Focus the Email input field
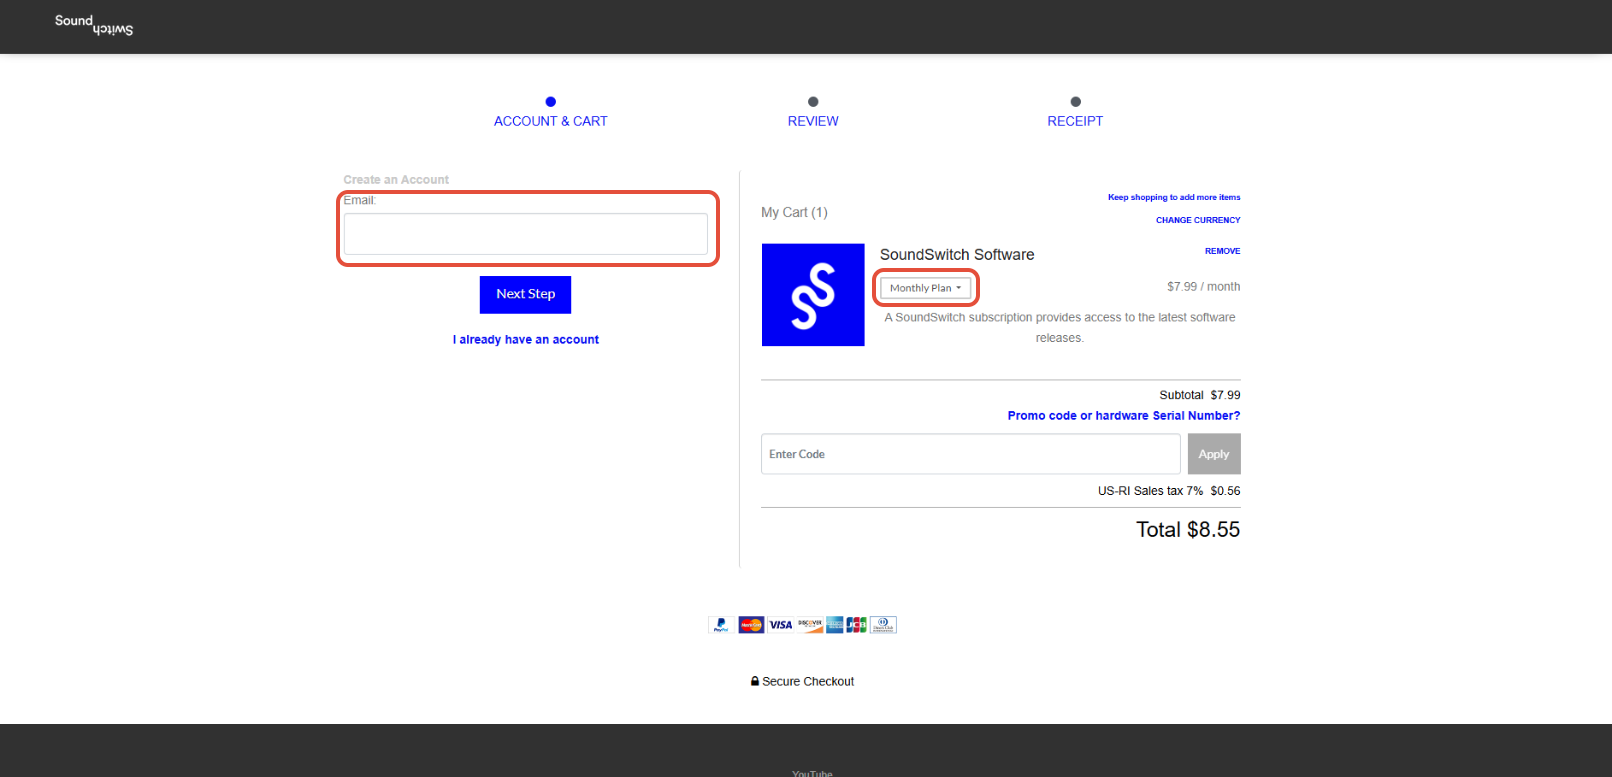Viewport: 1612px width, 777px height. coord(526,234)
